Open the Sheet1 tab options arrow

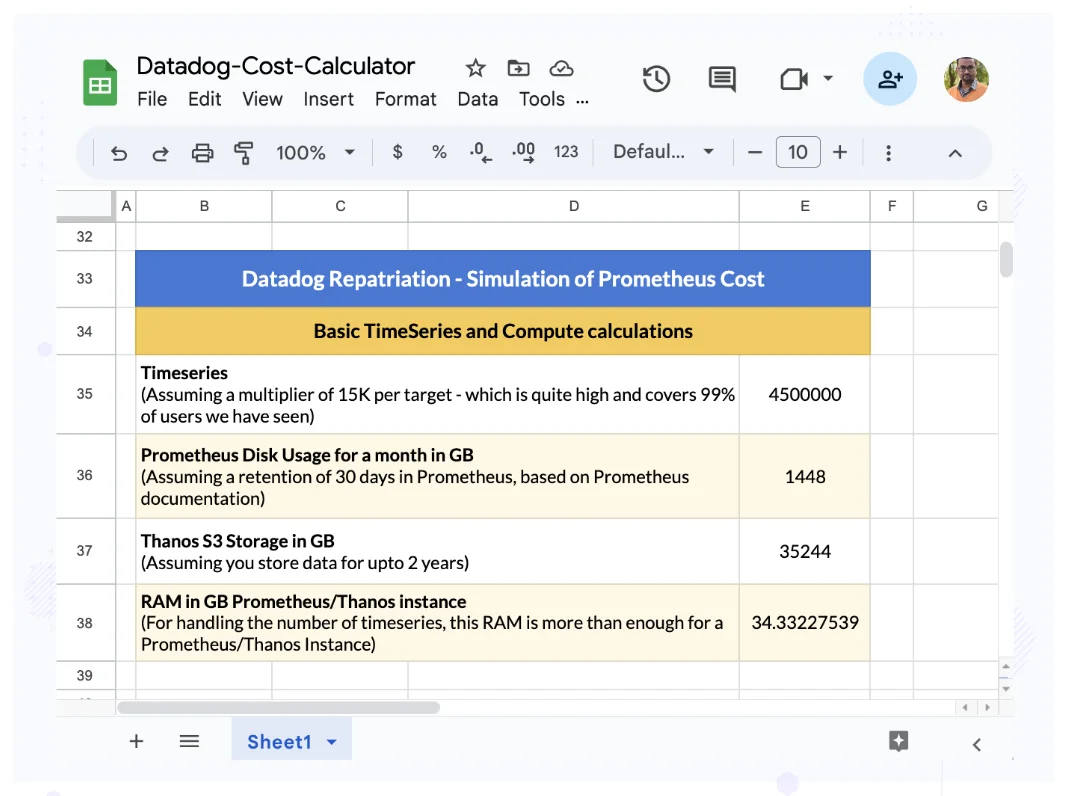point(332,742)
